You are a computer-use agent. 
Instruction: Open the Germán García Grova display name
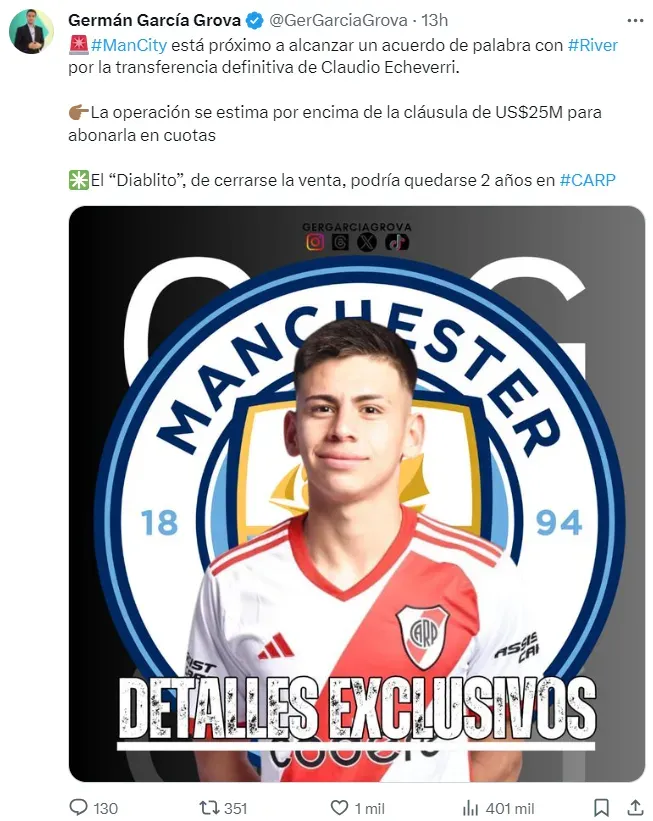[154, 20]
